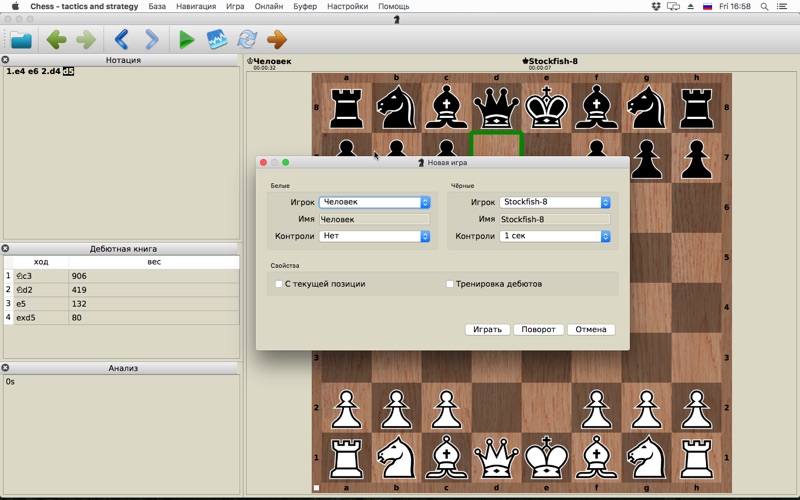The image size is (800, 500).
Task: Select the black pawn on h7
Action: pyautogui.click(x=696, y=159)
